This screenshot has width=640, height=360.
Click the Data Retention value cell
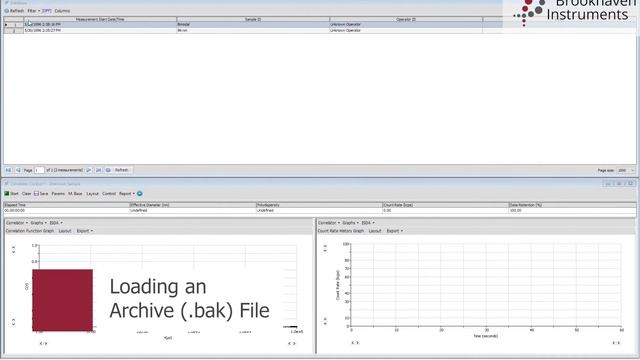point(572,211)
